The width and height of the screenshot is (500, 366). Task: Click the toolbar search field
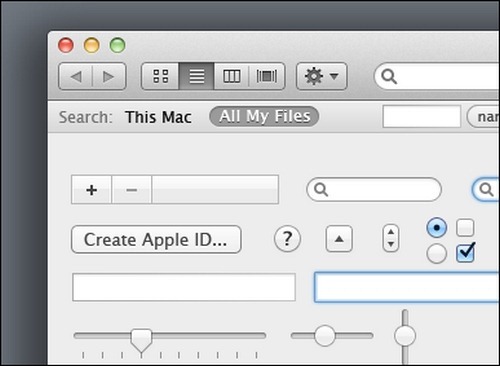coord(437,77)
